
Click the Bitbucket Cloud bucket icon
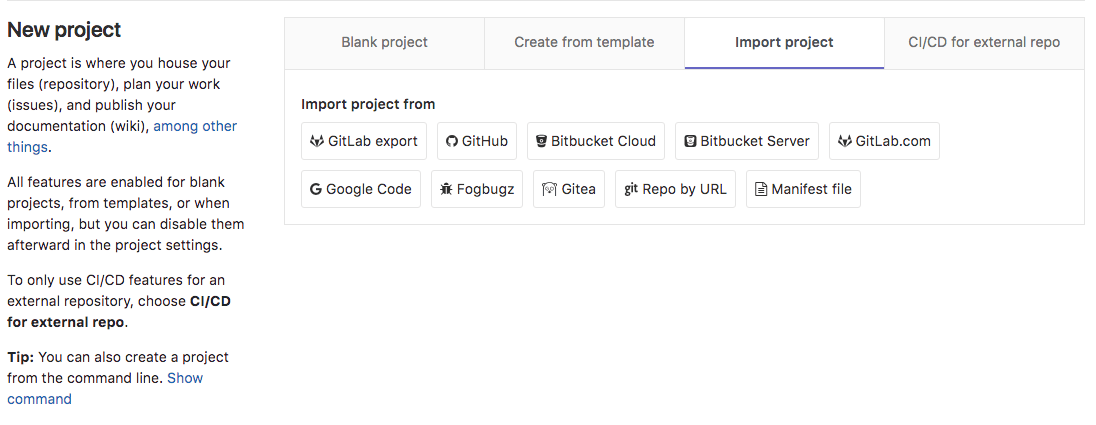click(x=541, y=141)
